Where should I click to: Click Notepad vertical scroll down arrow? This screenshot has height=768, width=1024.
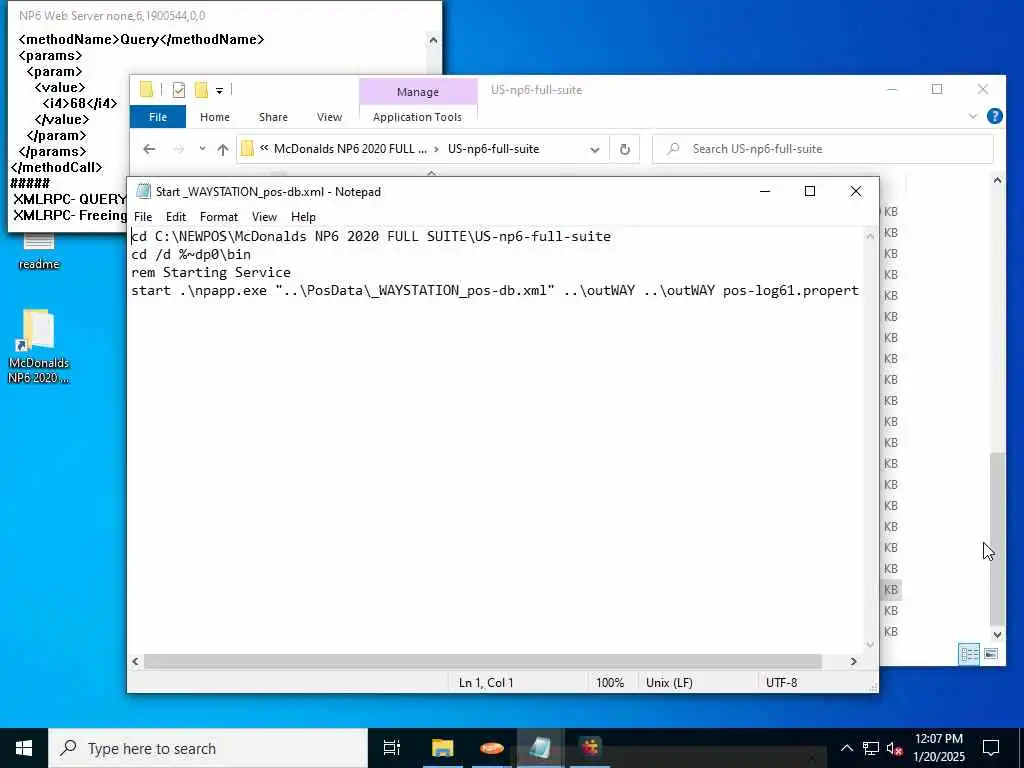870,645
